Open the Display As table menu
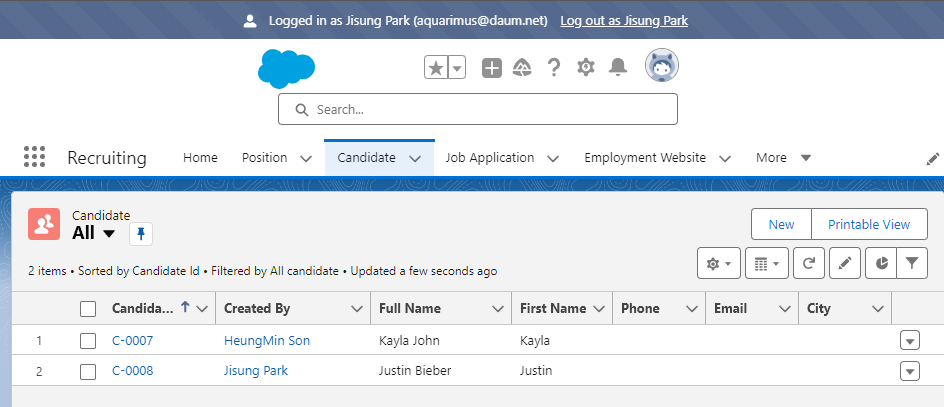The height and width of the screenshot is (407, 944). [767, 263]
